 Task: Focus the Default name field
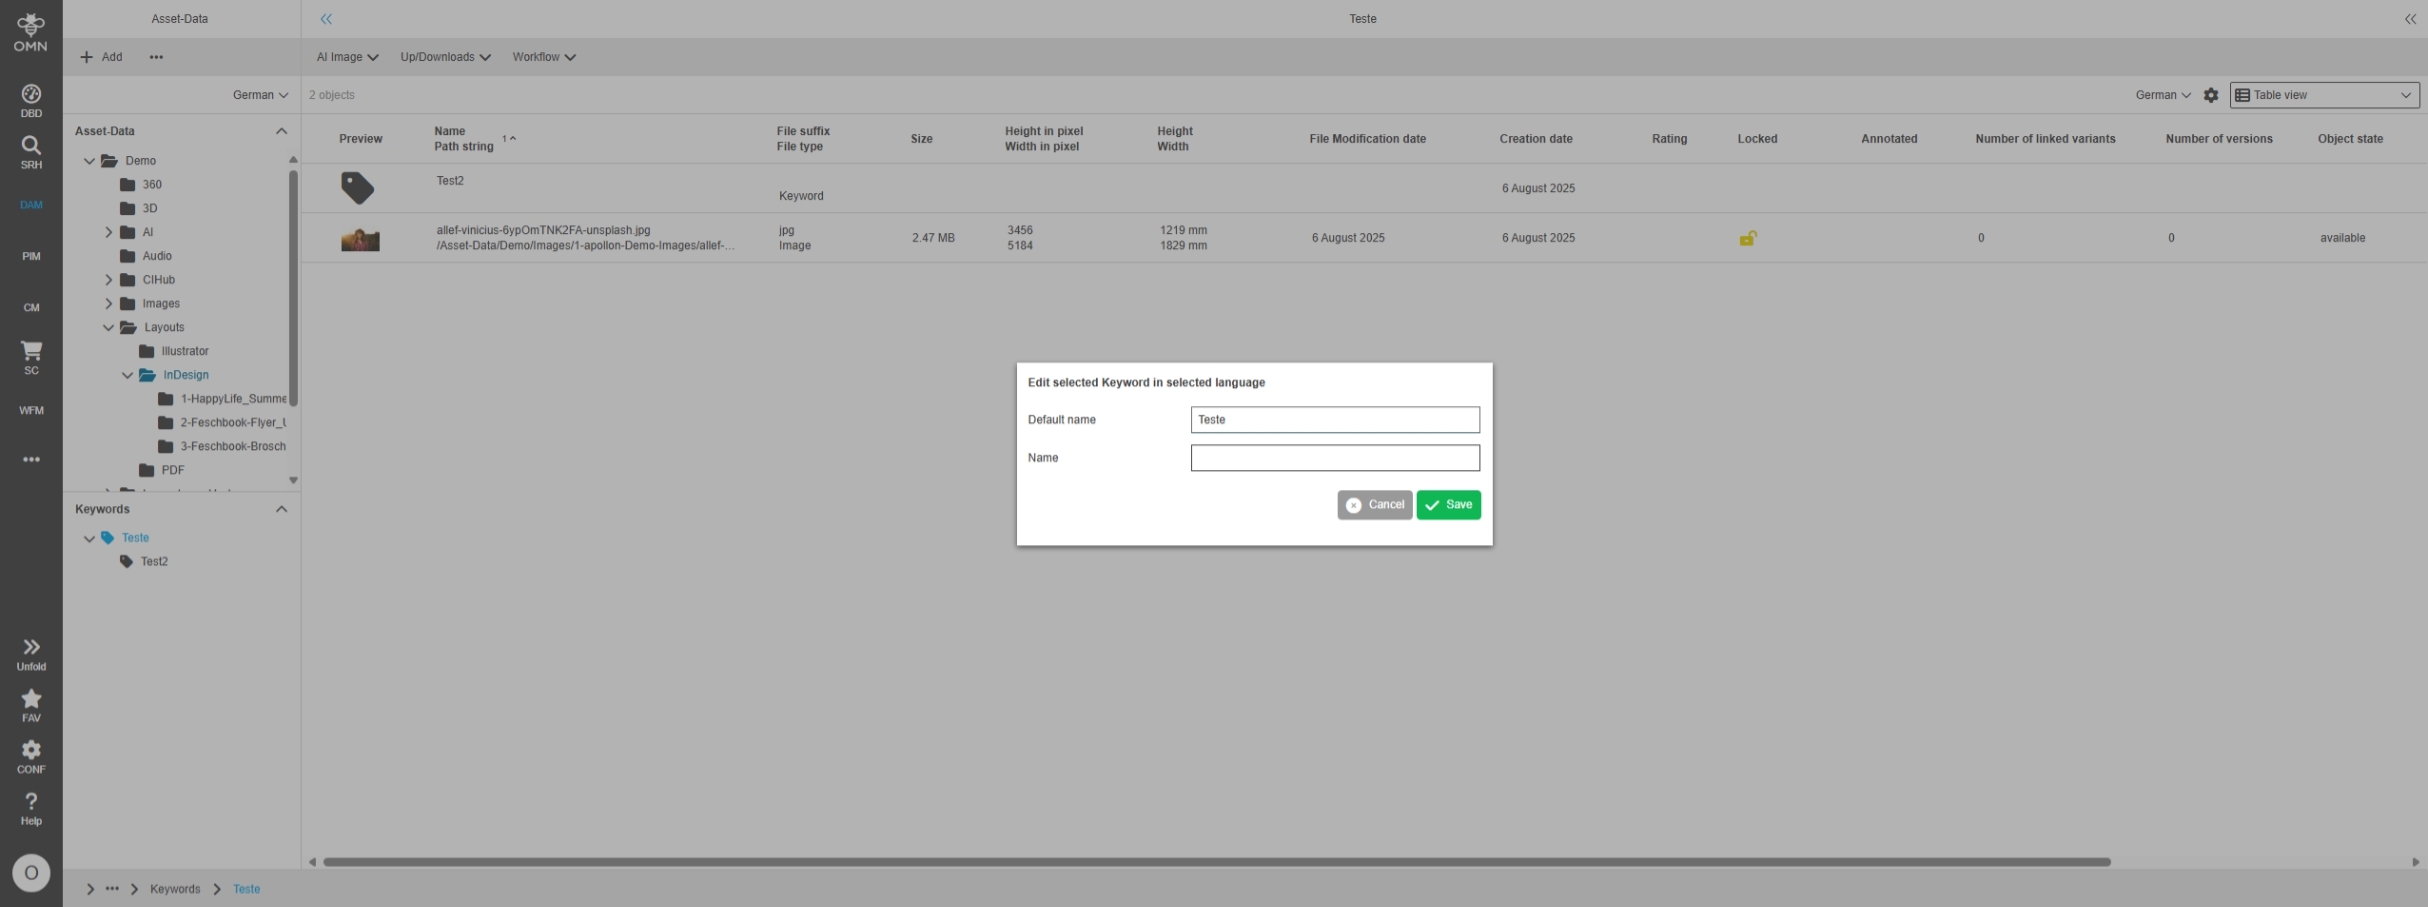[1335, 420]
